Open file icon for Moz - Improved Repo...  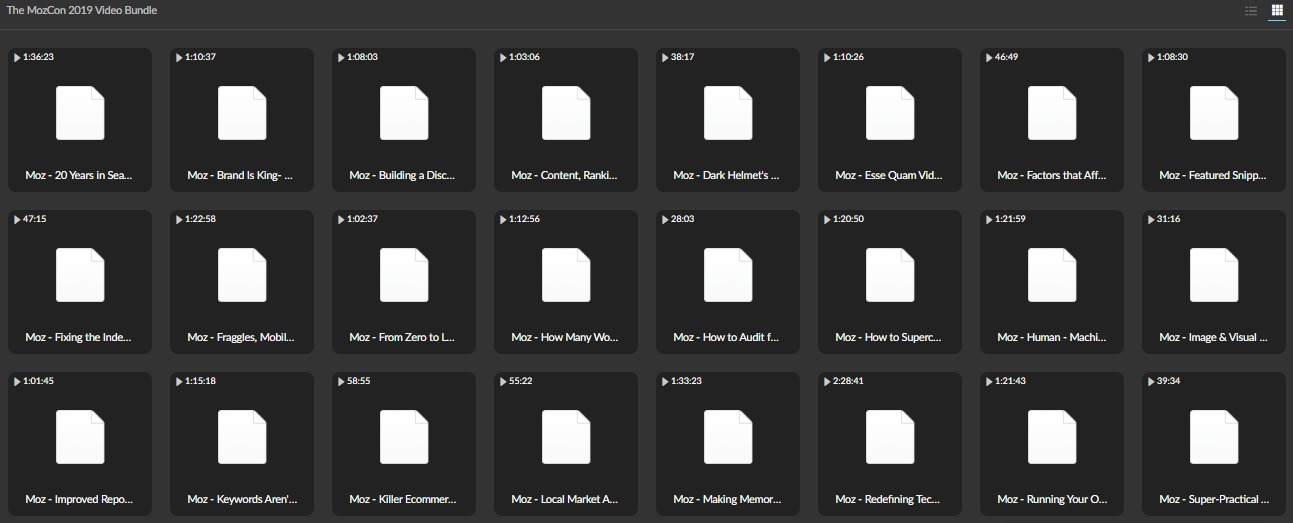[80, 437]
